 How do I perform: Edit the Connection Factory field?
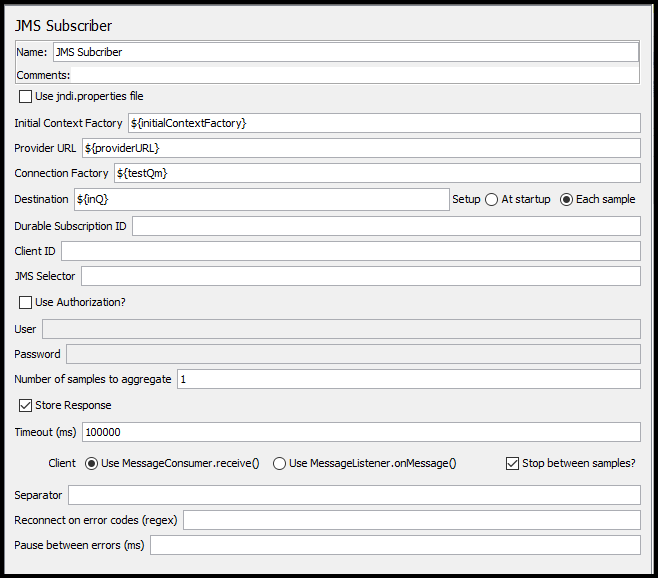(x=377, y=174)
